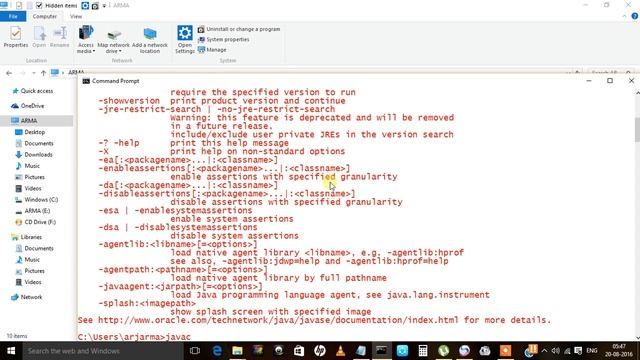Screen dimensions: 640x360
Task: Click the quick access properties gear icon
Action: (85, 5)
